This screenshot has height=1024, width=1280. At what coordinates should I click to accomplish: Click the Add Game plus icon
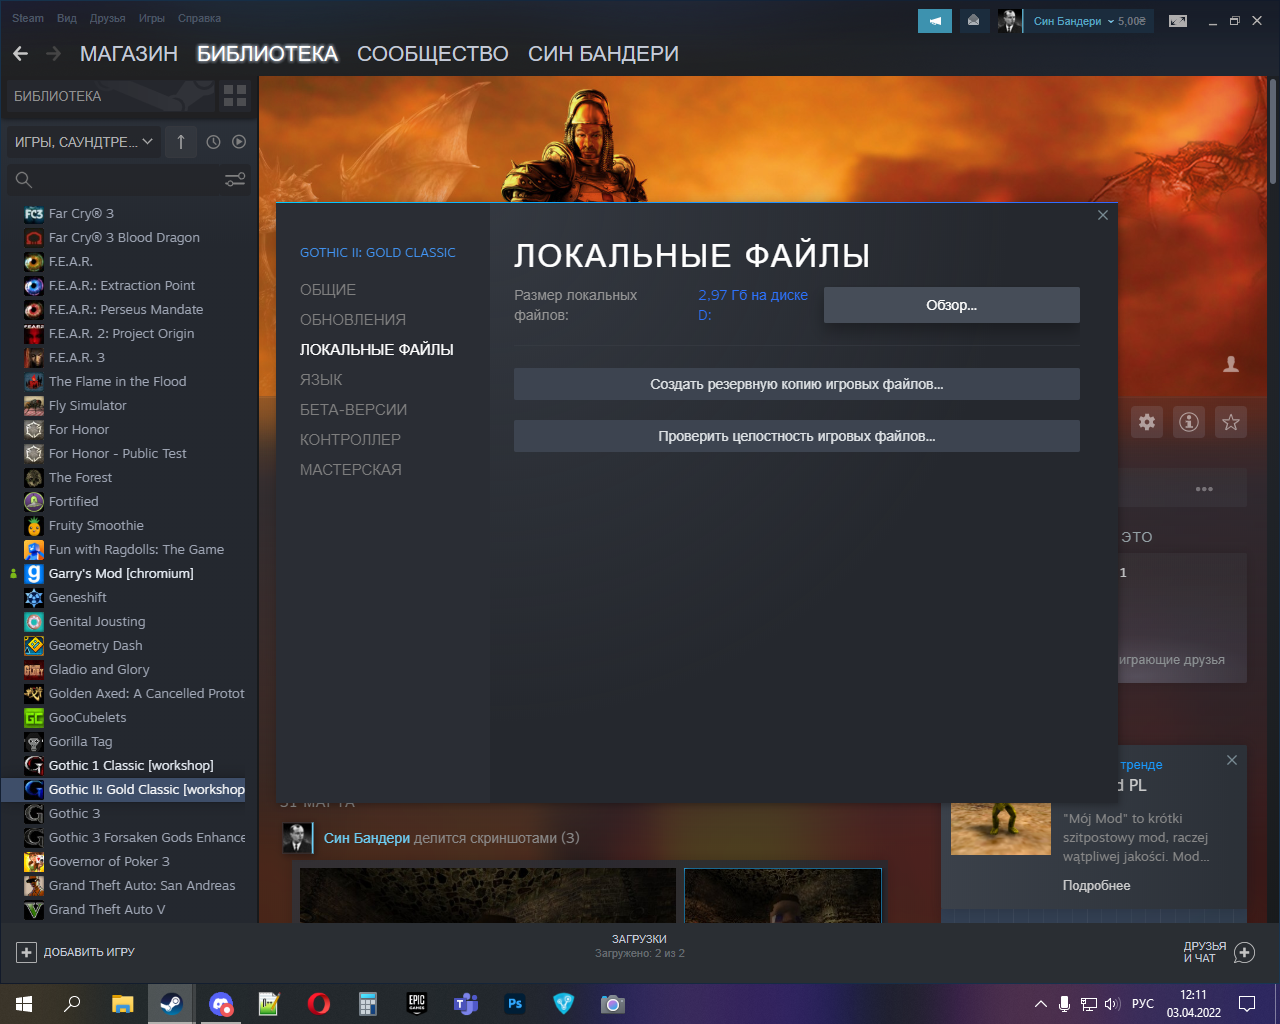[27, 952]
